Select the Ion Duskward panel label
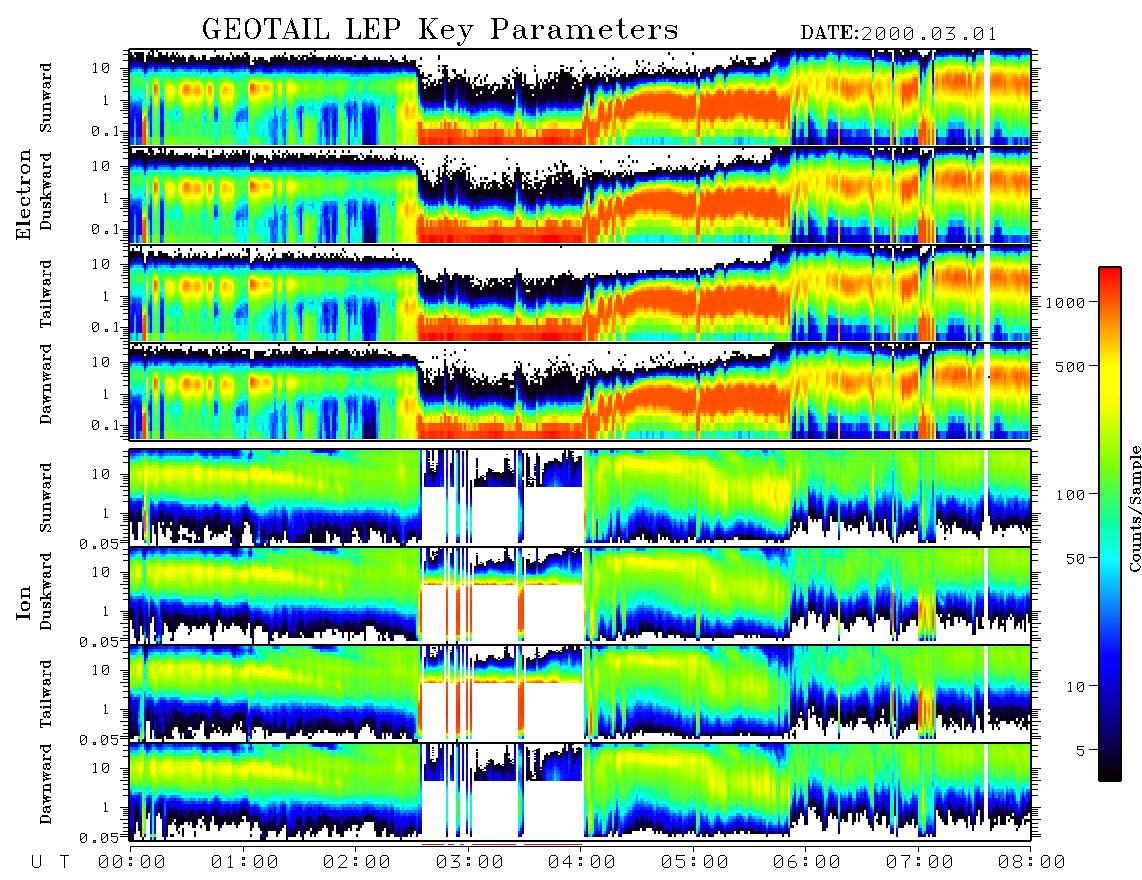Screen dimensions: 1142x880 click(x=46, y=591)
